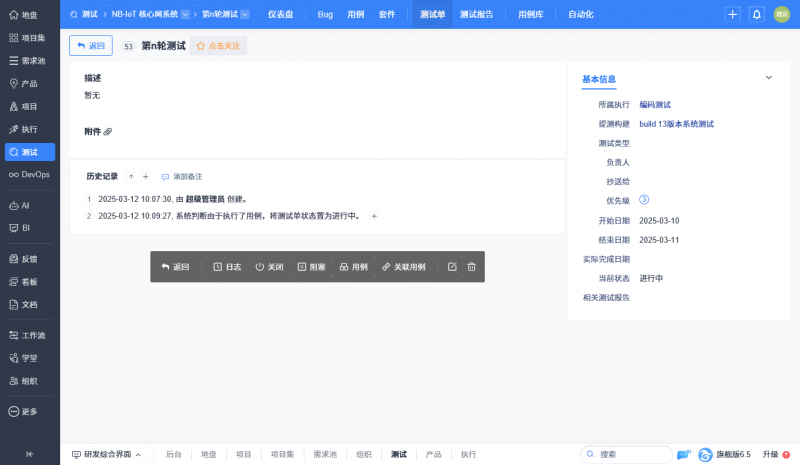The height and width of the screenshot is (465, 800).
Task: Click 测试 in the top breadcrumb
Action: [89, 14]
